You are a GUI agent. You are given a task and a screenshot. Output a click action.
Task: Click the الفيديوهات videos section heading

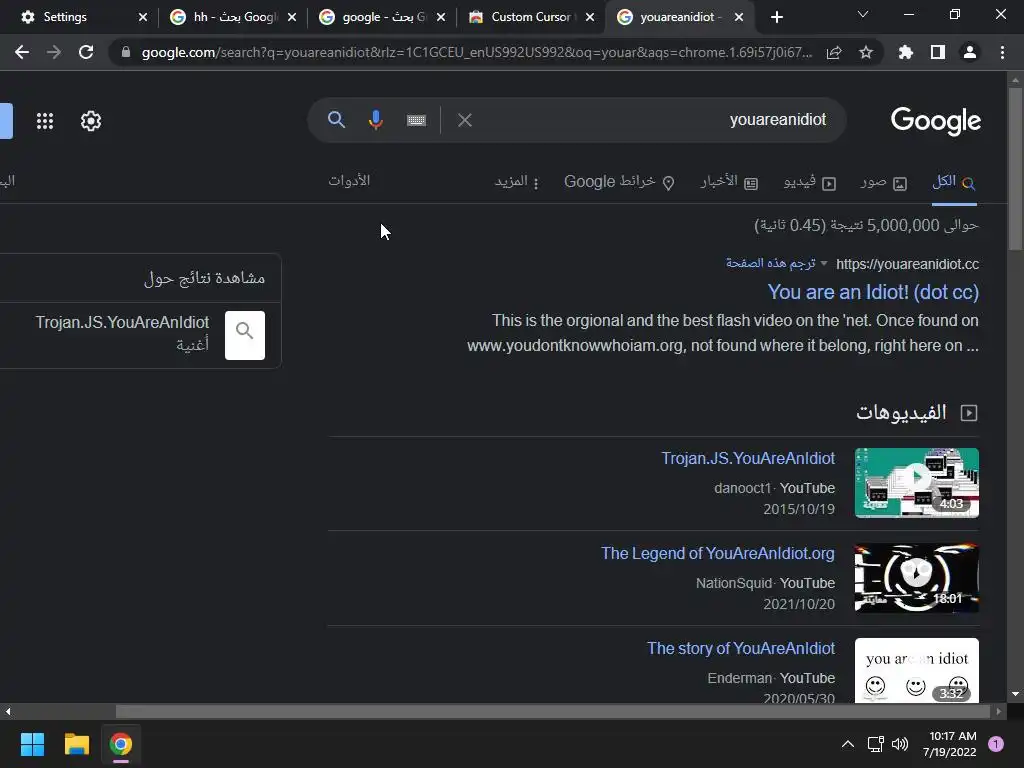point(916,413)
